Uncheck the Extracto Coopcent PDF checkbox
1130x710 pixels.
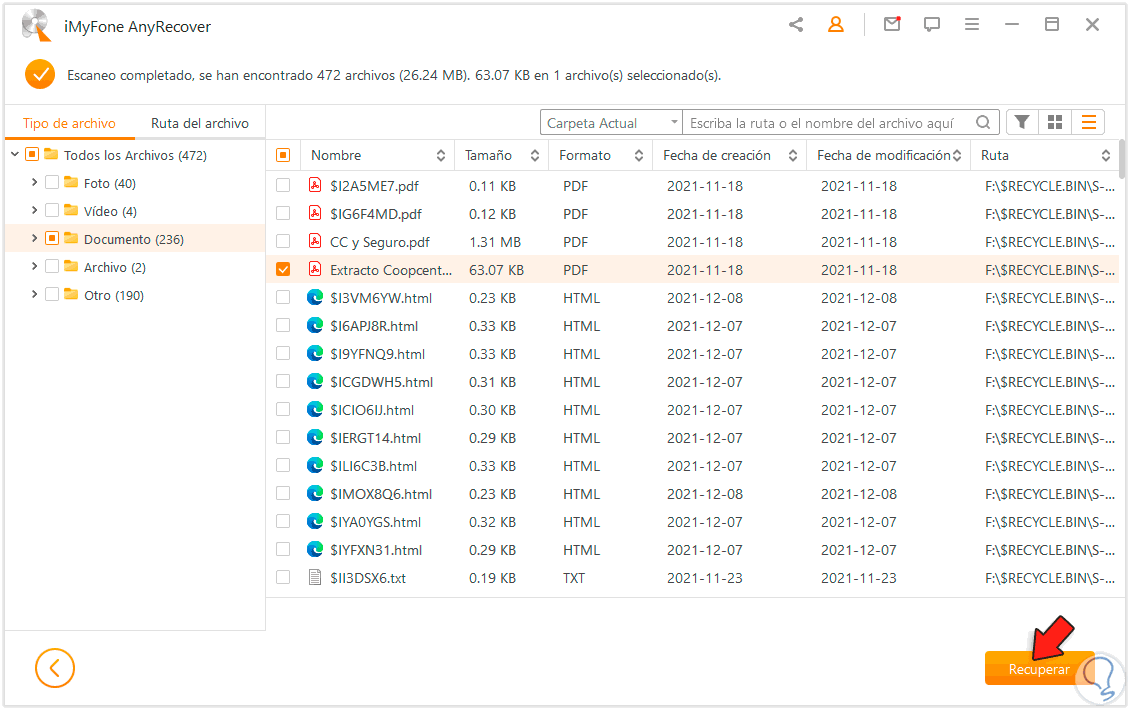click(x=283, y=270)
